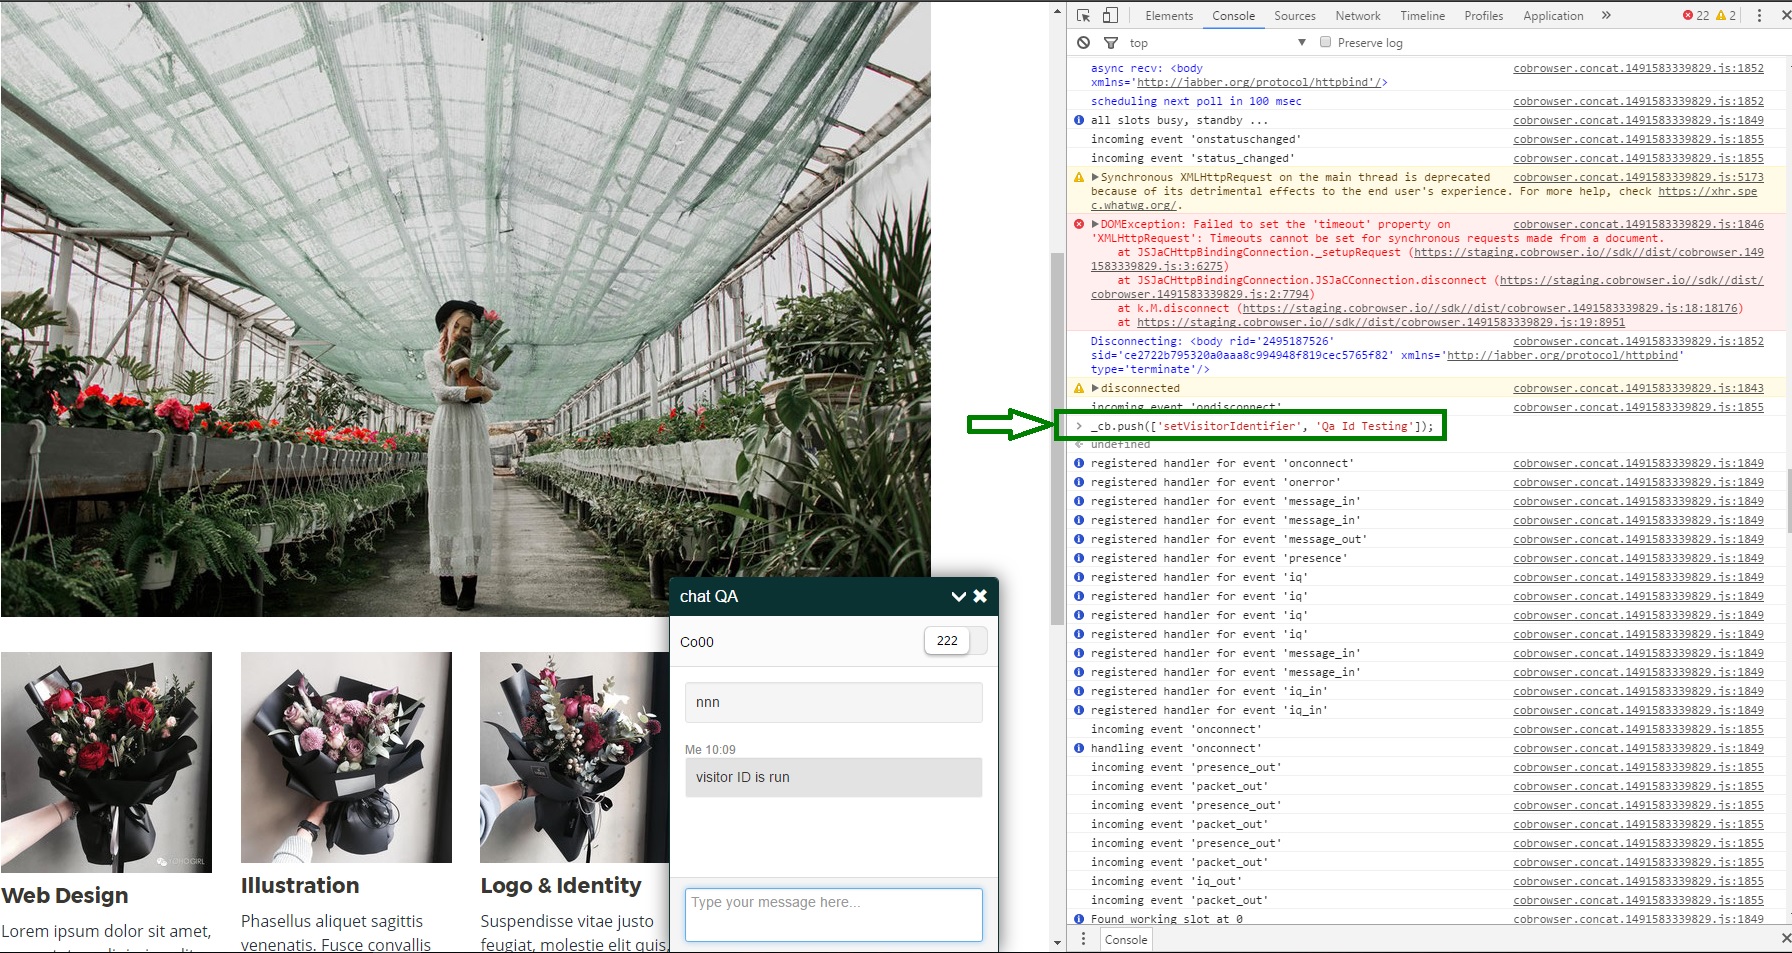Focus the 'Type your message here' chat input
Image resolution: width=1792 pixels, height=953 pixels.
point(834,915)
